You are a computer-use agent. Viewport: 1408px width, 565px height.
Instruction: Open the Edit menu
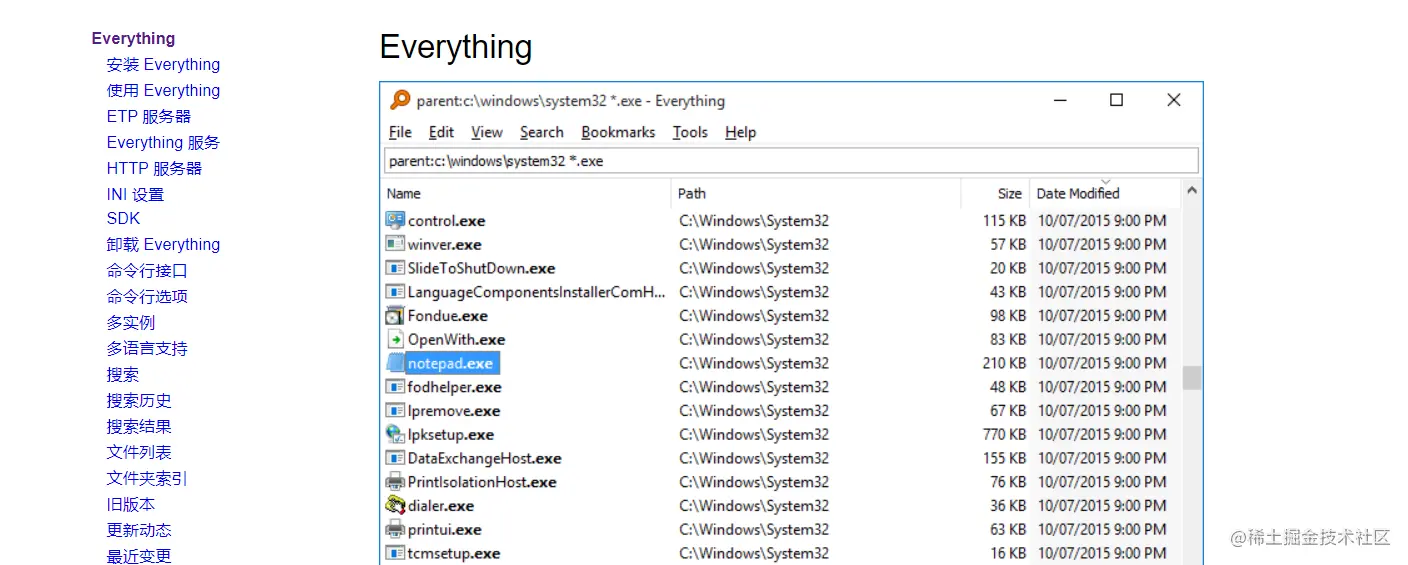point(441,132)
